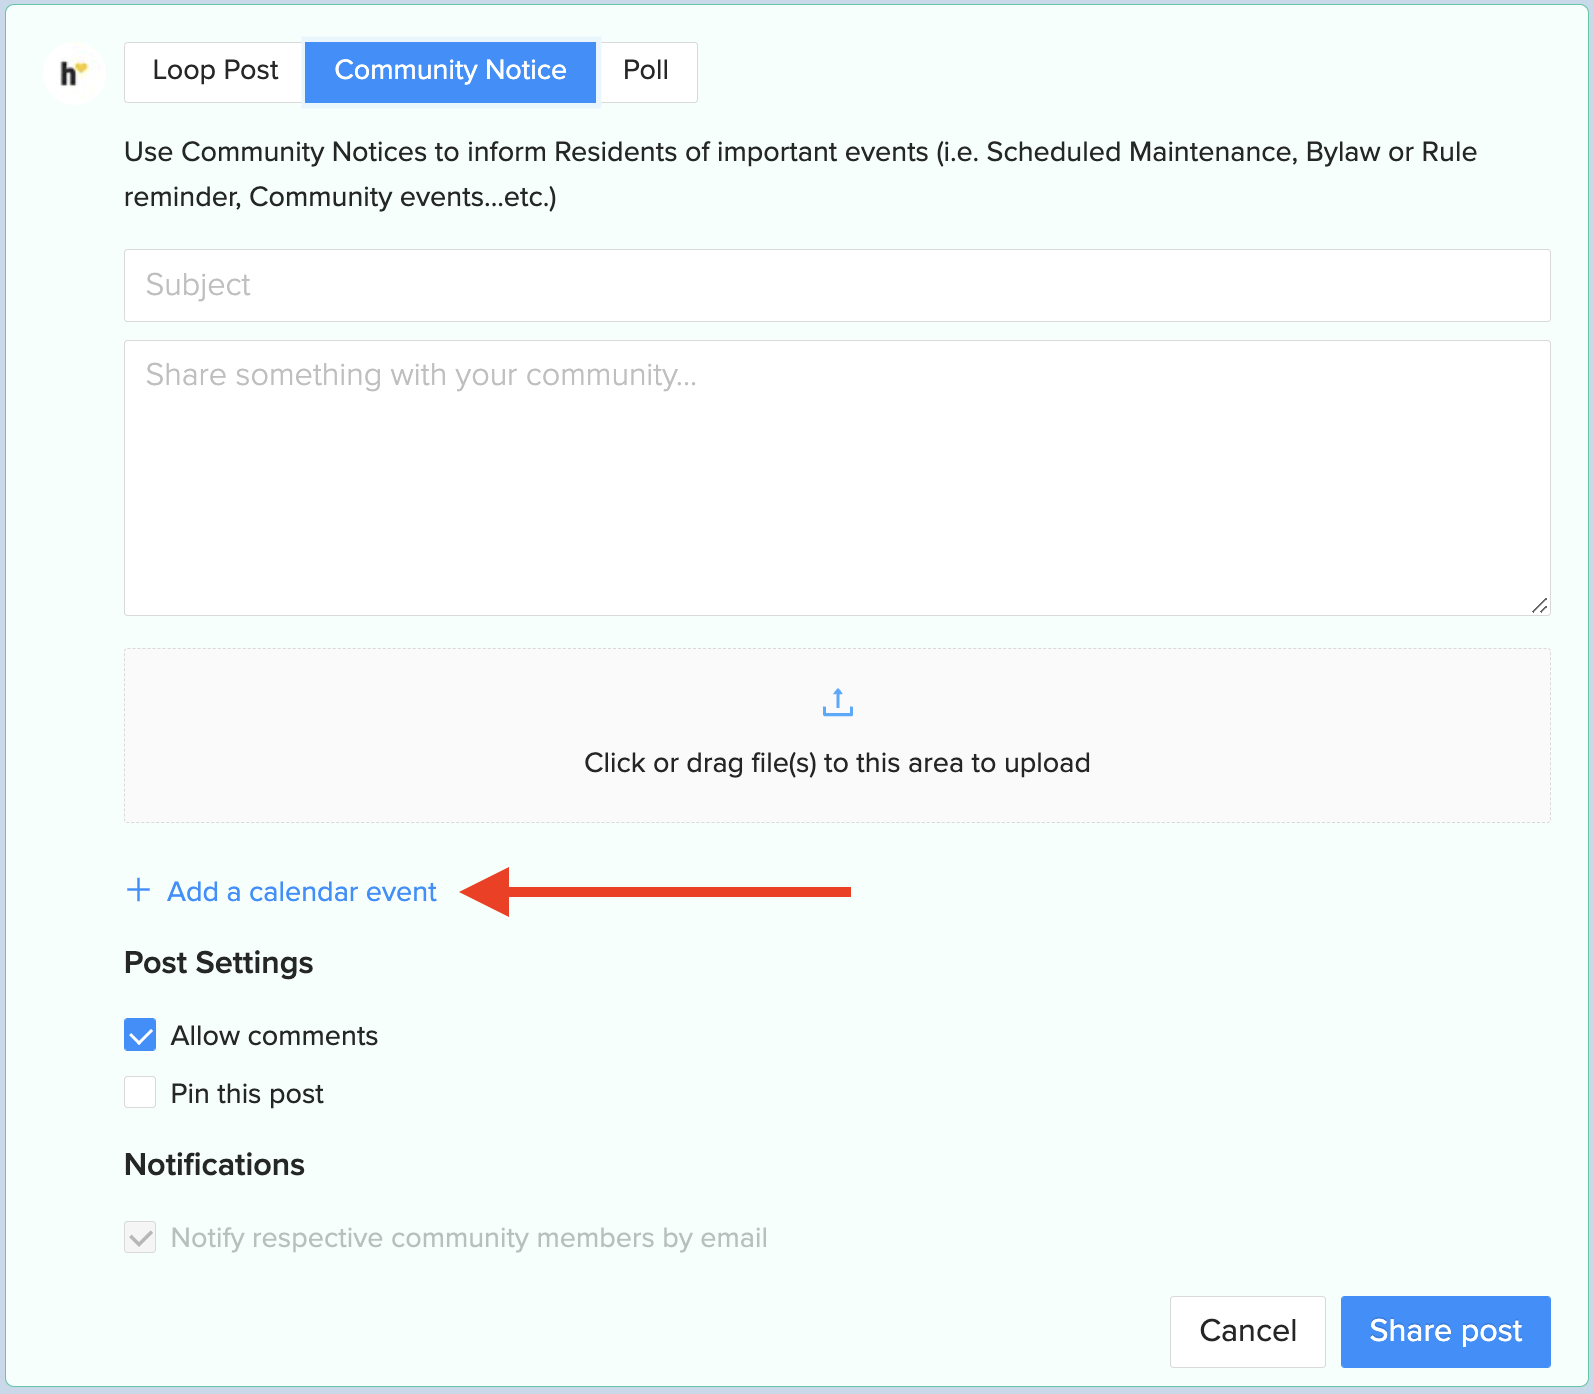
Task: Cancel the post
Action: click(1248, 1331)
